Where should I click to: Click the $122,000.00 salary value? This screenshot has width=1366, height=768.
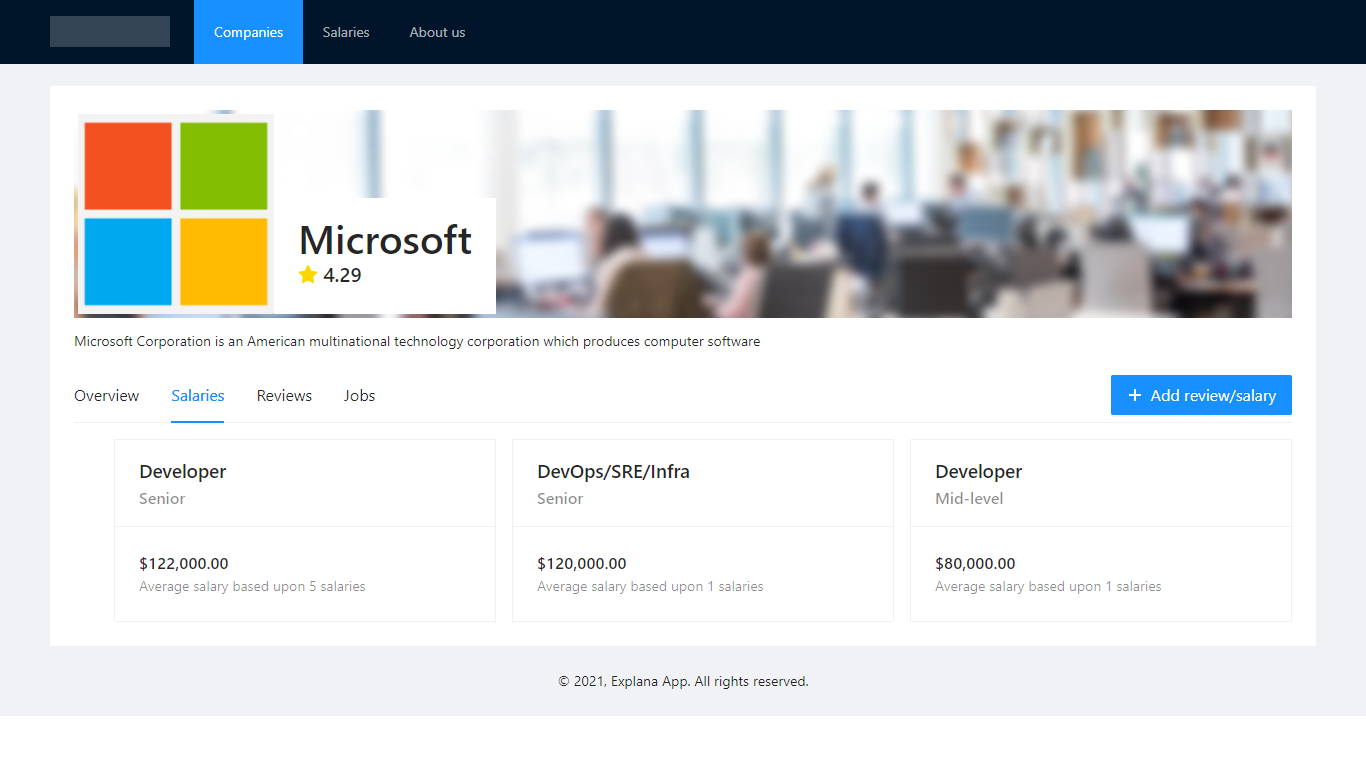pos(184,564)
